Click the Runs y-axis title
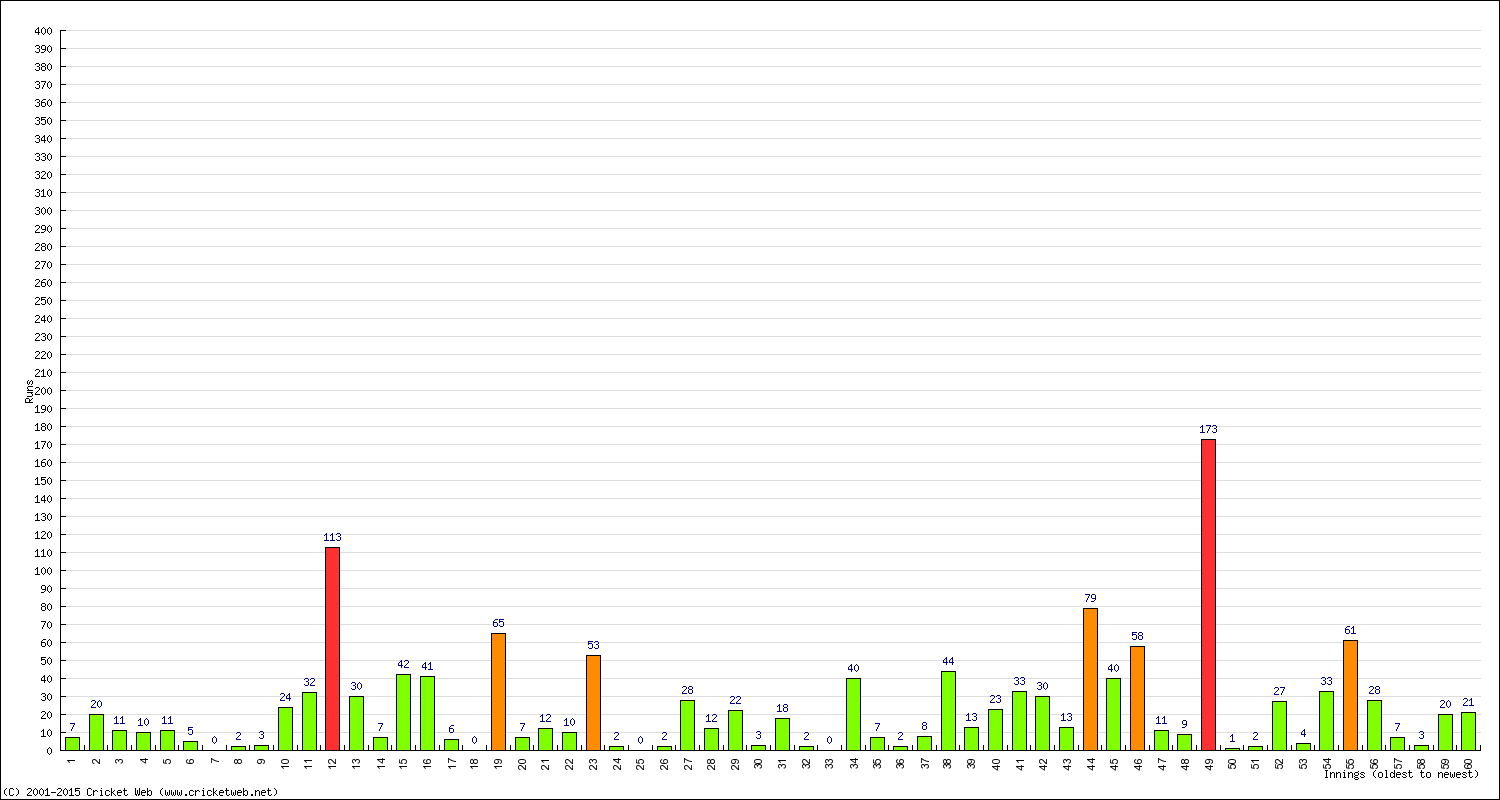Screen dimensions: 1500x800 [x=29, y=391]
